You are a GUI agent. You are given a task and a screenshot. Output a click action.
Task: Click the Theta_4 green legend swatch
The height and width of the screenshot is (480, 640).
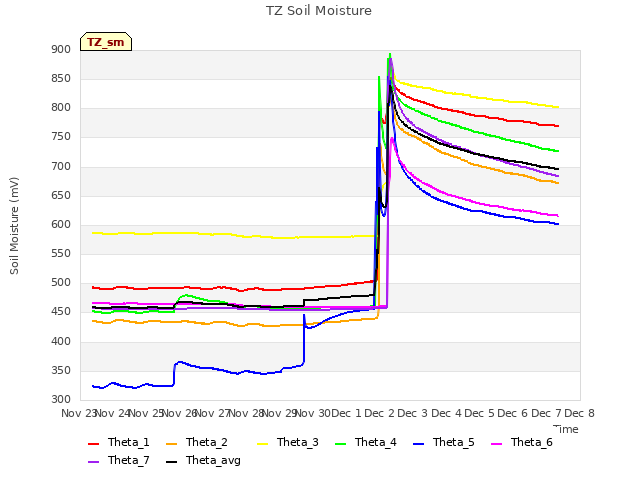(x=340, y=443)
